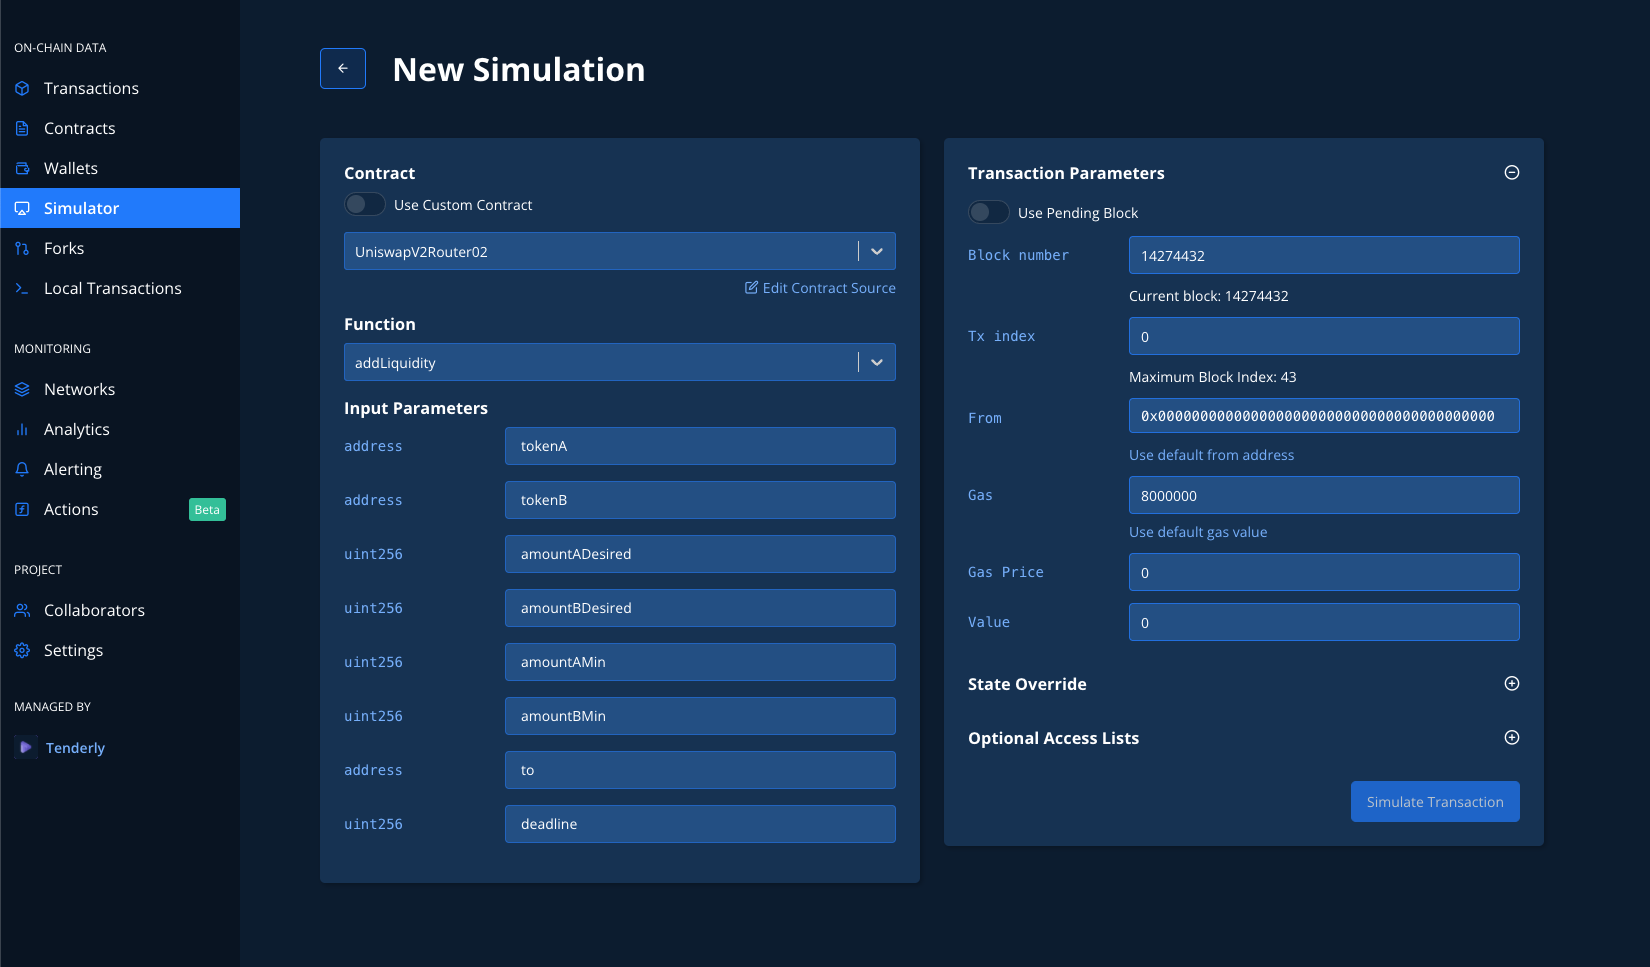Click the Gas Price input field
This screenshot has height=967, width=1650.
click(x=1324, y=572)
